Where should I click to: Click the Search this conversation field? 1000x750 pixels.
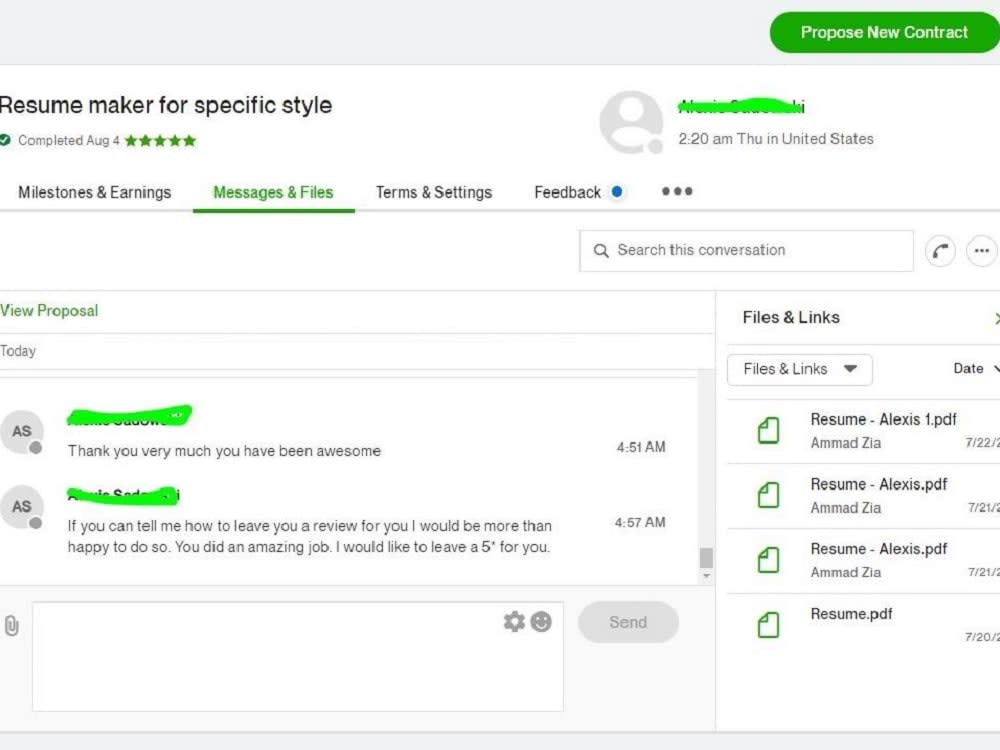coord(746,251)
